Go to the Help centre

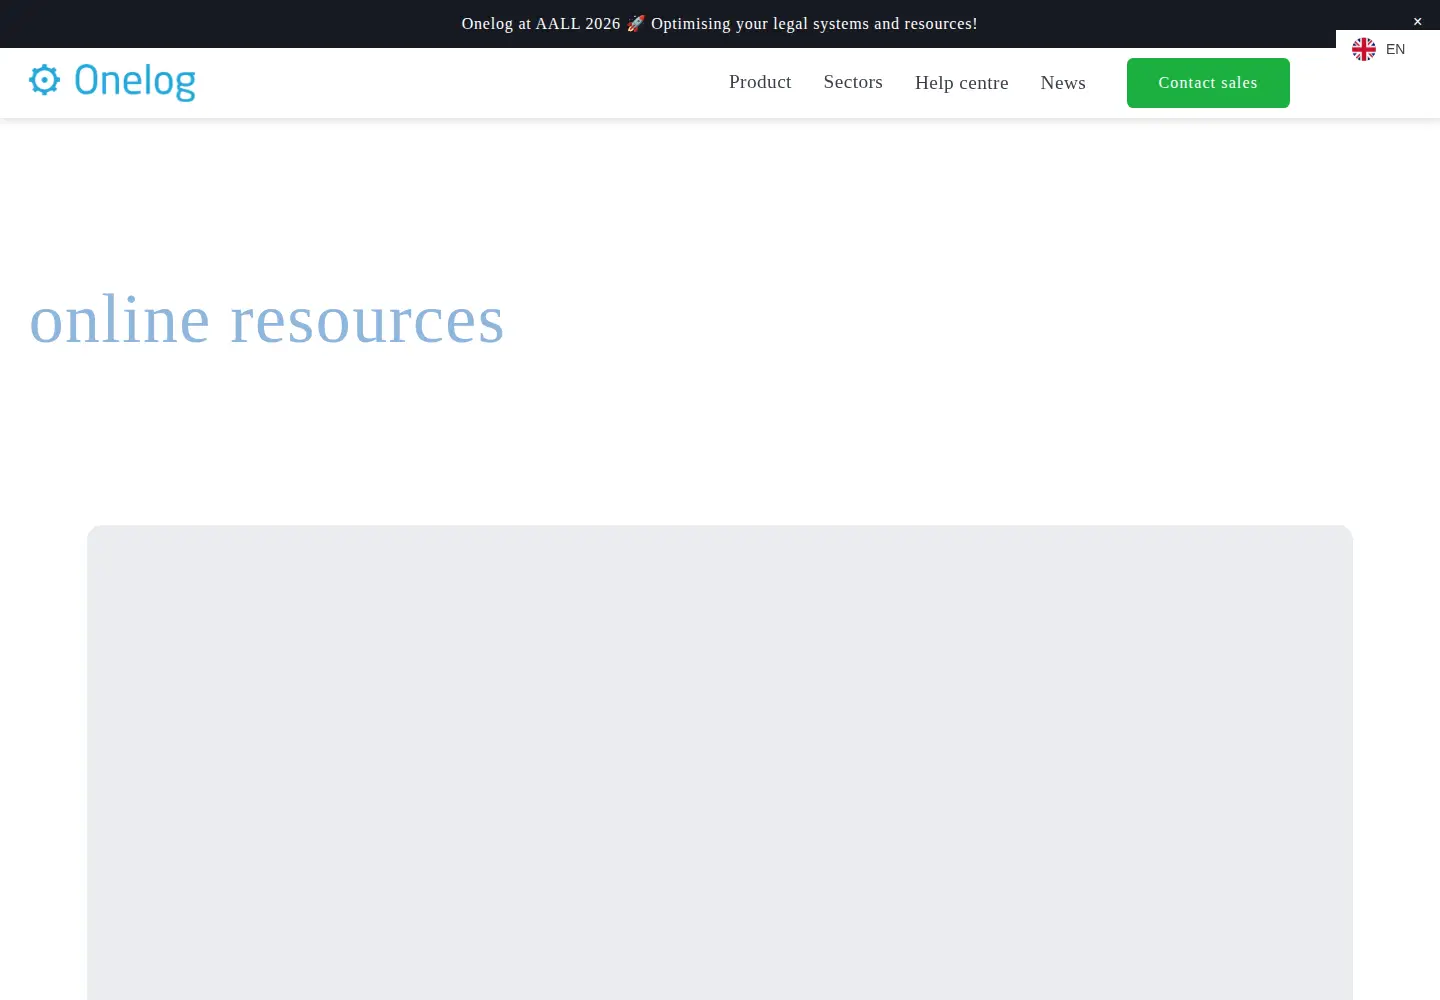click(x=962, y=83)
